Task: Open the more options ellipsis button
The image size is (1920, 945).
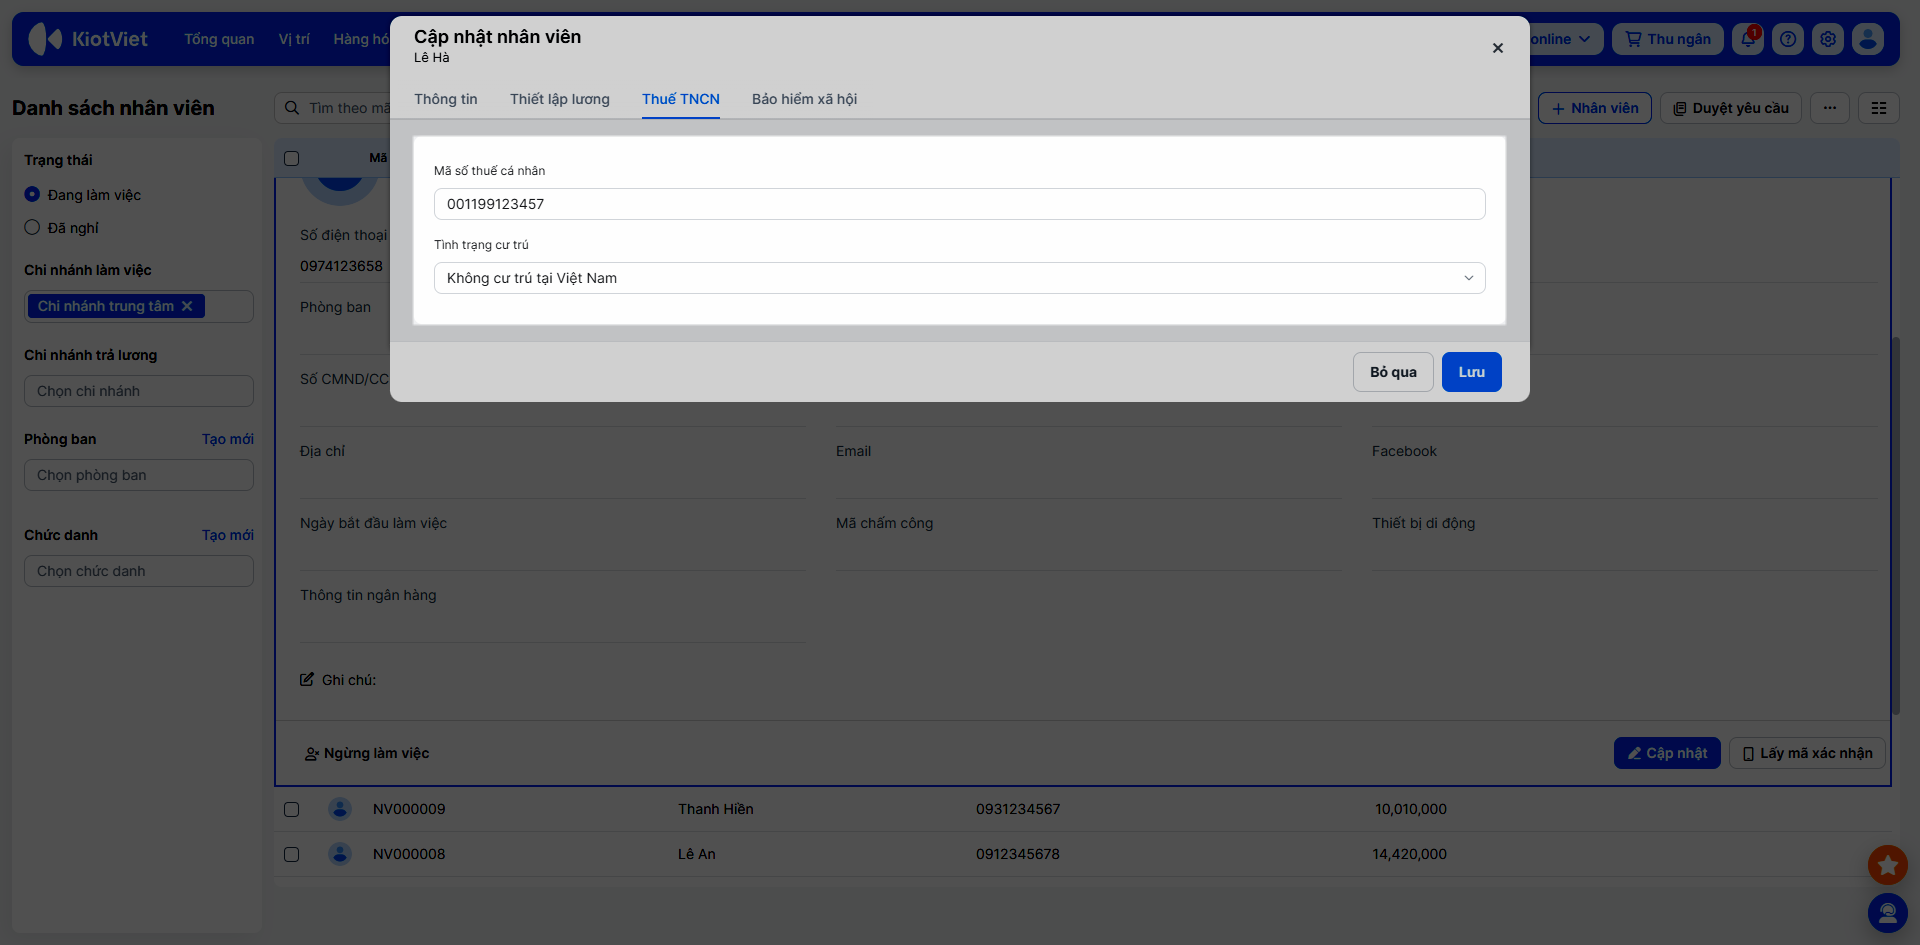Action: [1830, 108]
